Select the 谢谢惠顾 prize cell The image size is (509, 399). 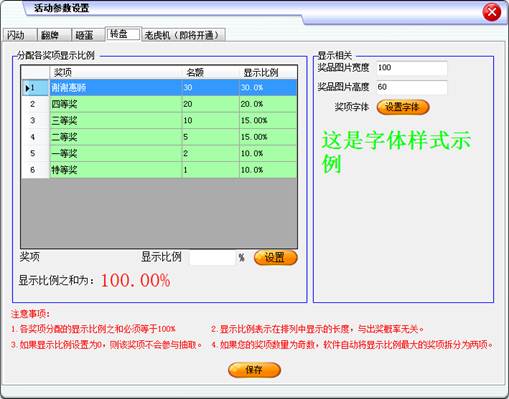pos(115,88)
